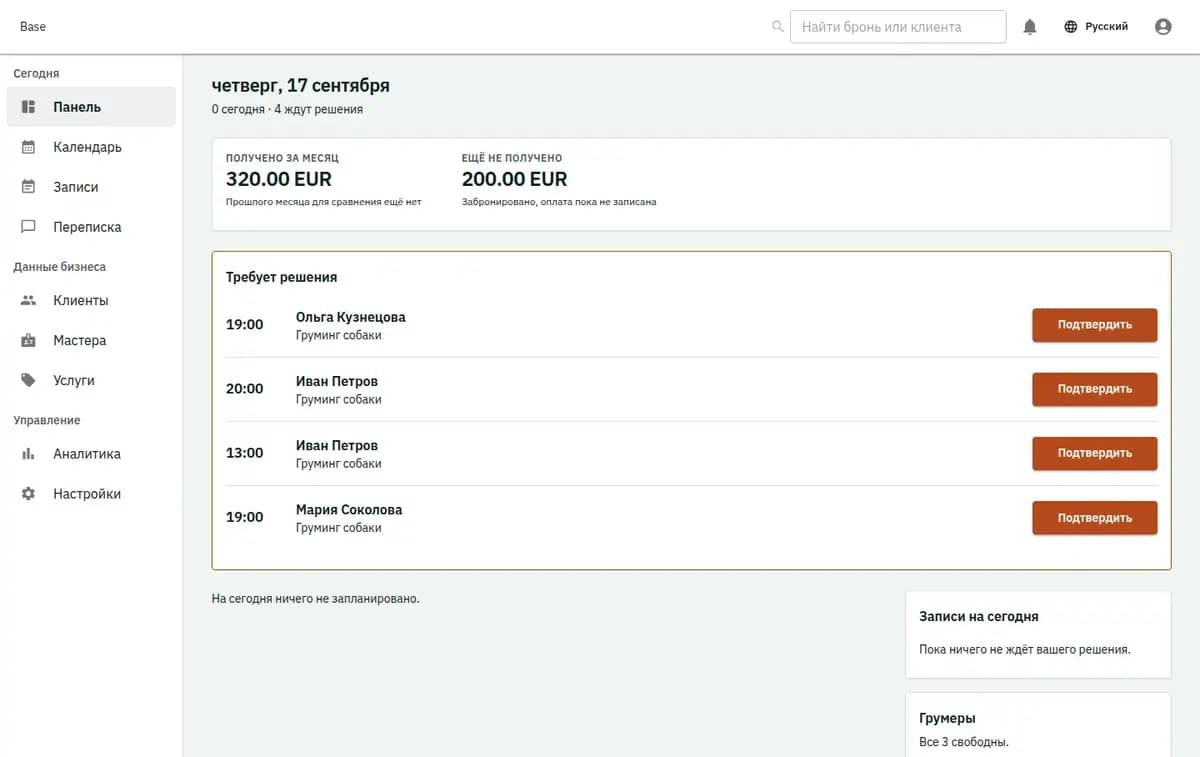Open the user account avatar icon
This screenshot has height=757, width=1200.
[1163, 27]
